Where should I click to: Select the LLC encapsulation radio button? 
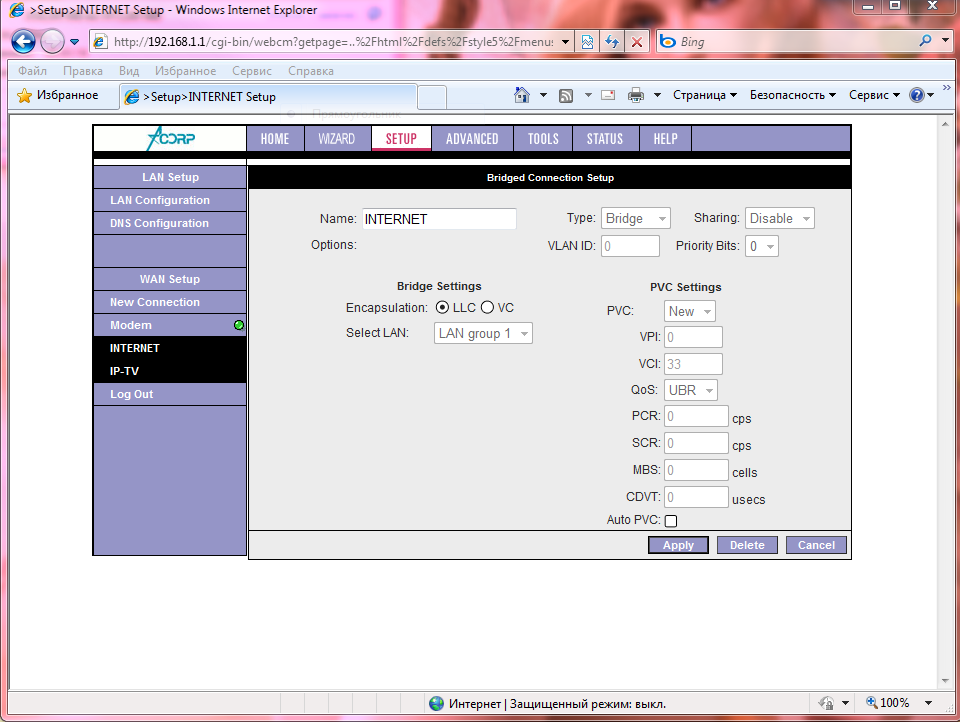click(443, 307)
